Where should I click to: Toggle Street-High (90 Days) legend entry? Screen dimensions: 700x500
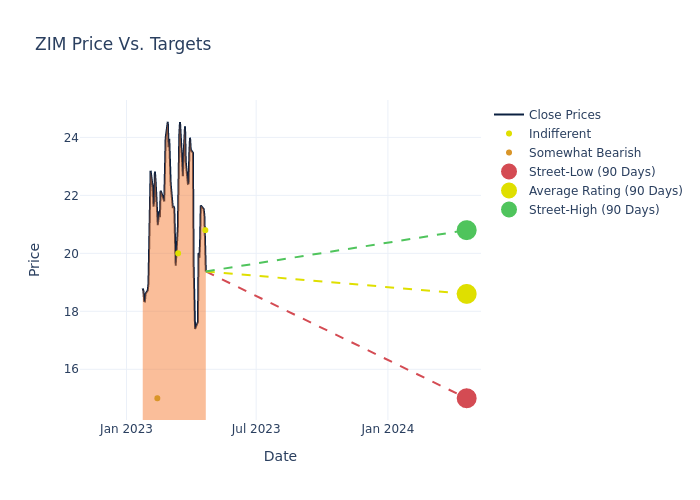click(593, 210)
